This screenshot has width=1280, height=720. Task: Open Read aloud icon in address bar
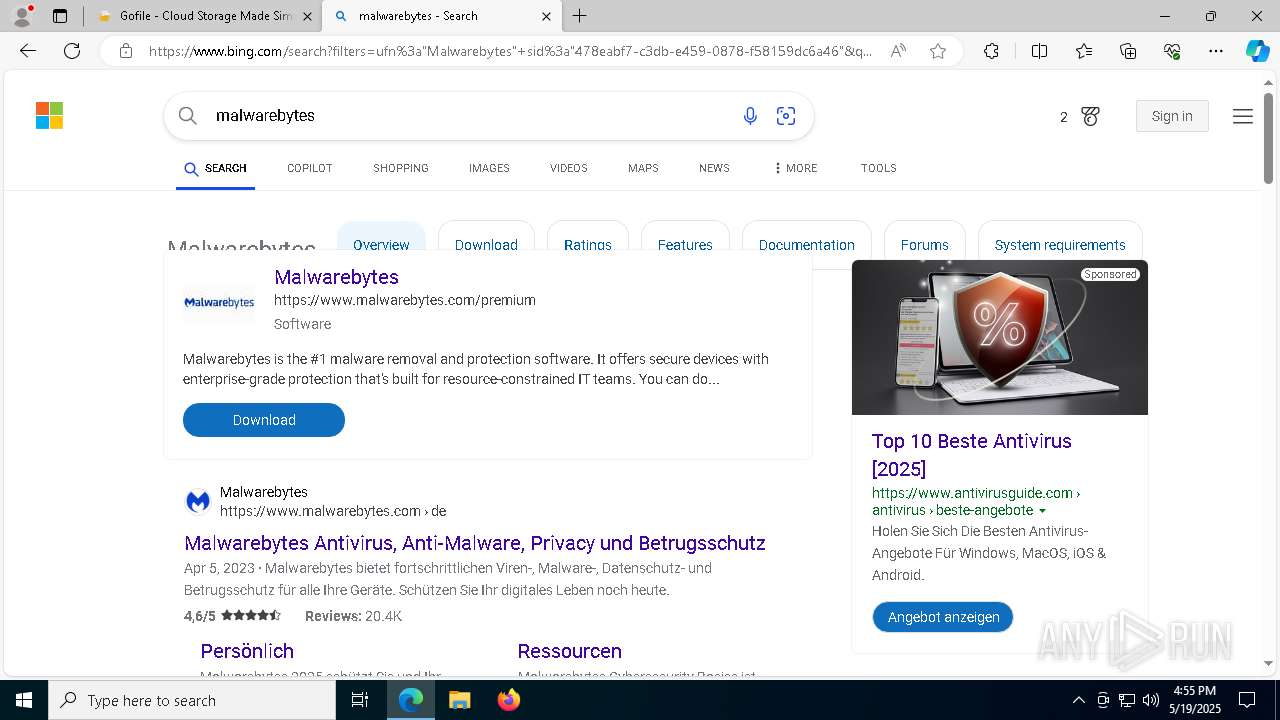pos(898,51)
